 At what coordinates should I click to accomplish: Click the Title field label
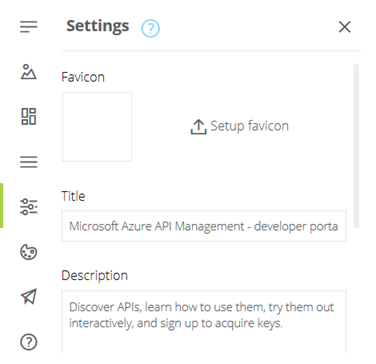tap(73, 196)
